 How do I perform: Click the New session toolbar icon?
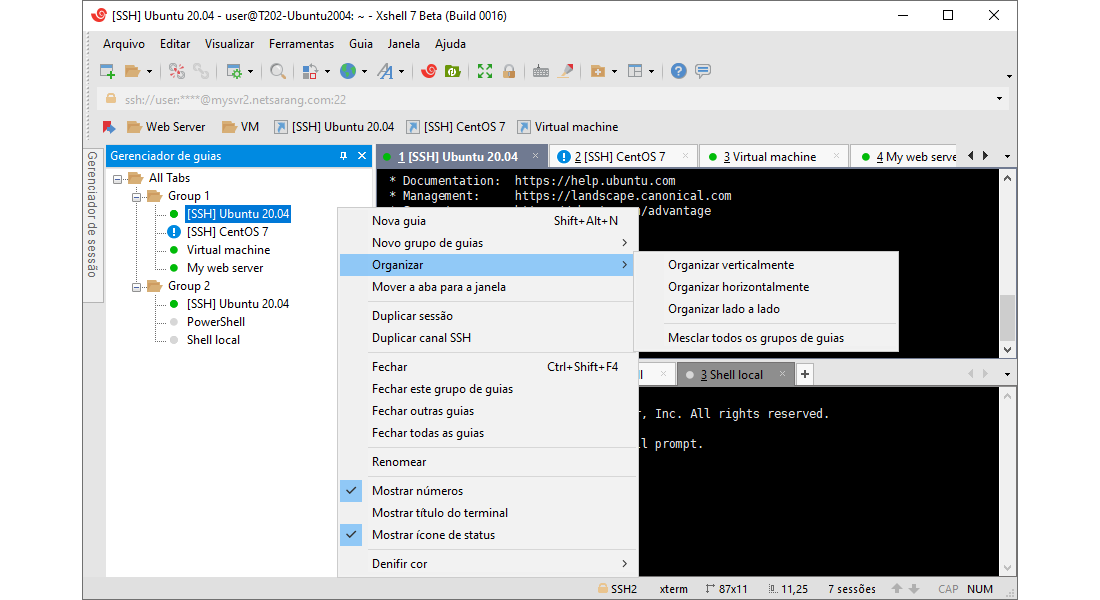(107, 71)
